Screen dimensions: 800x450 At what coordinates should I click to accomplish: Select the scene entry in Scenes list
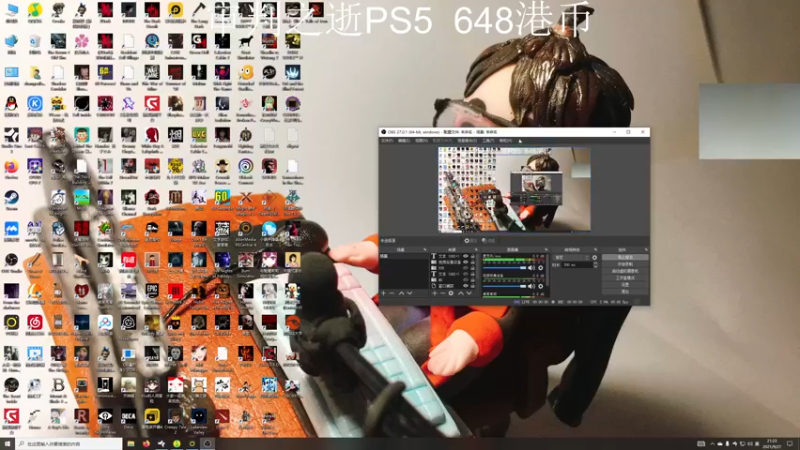(x=404, y=256)
